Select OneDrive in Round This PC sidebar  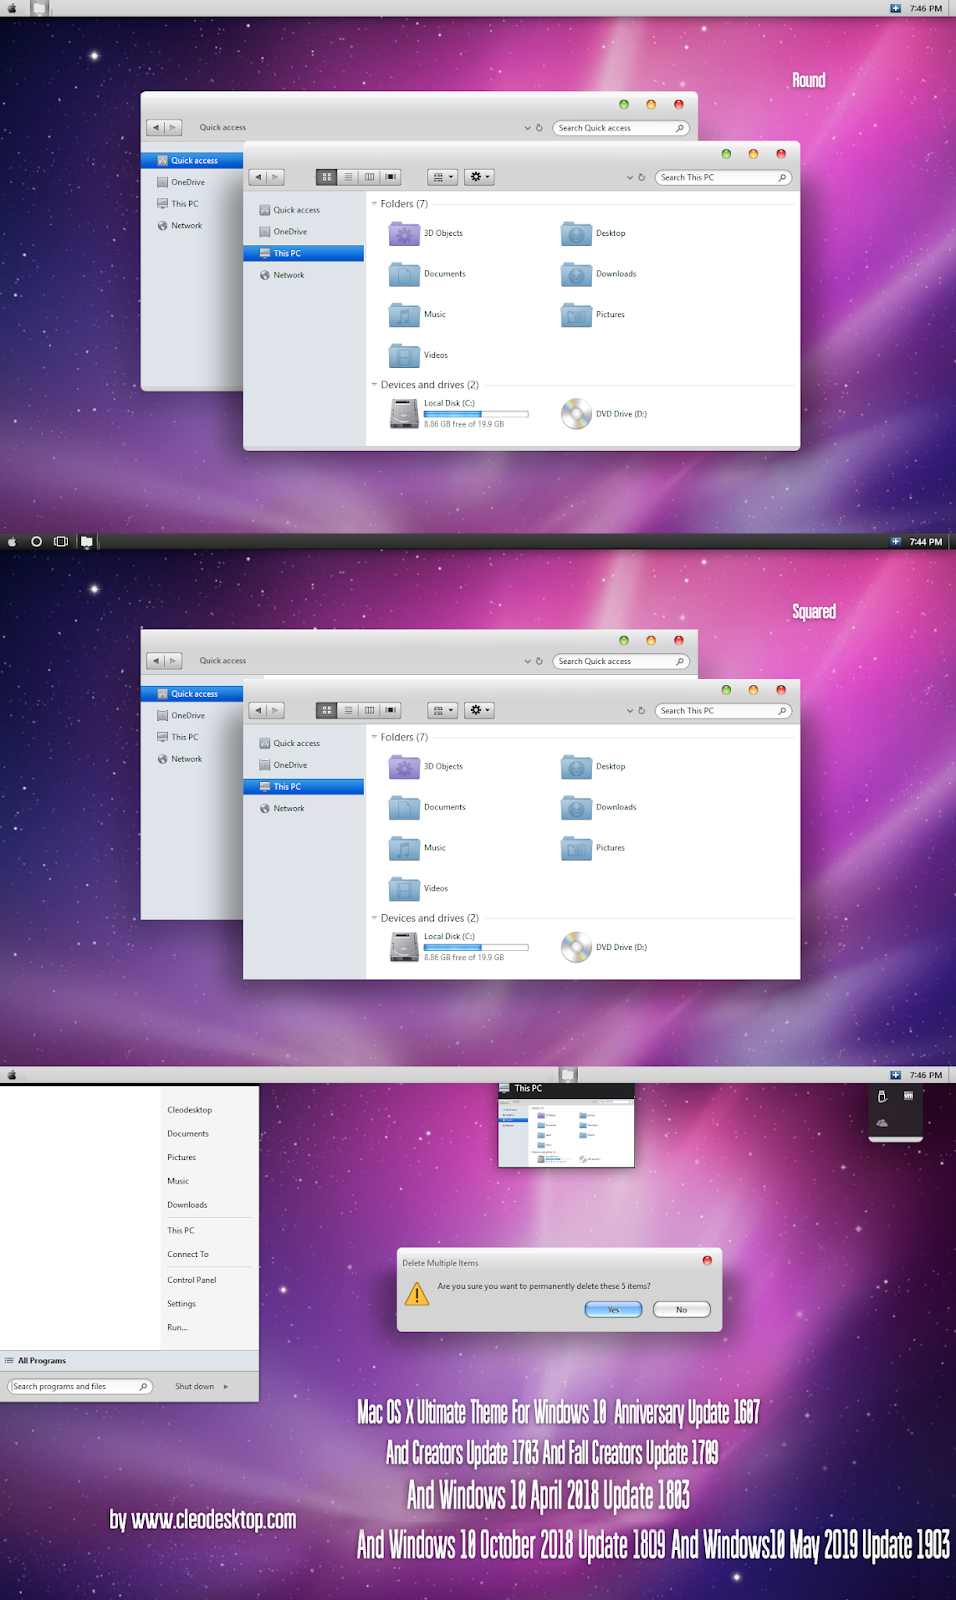click(x=304, y=232)
